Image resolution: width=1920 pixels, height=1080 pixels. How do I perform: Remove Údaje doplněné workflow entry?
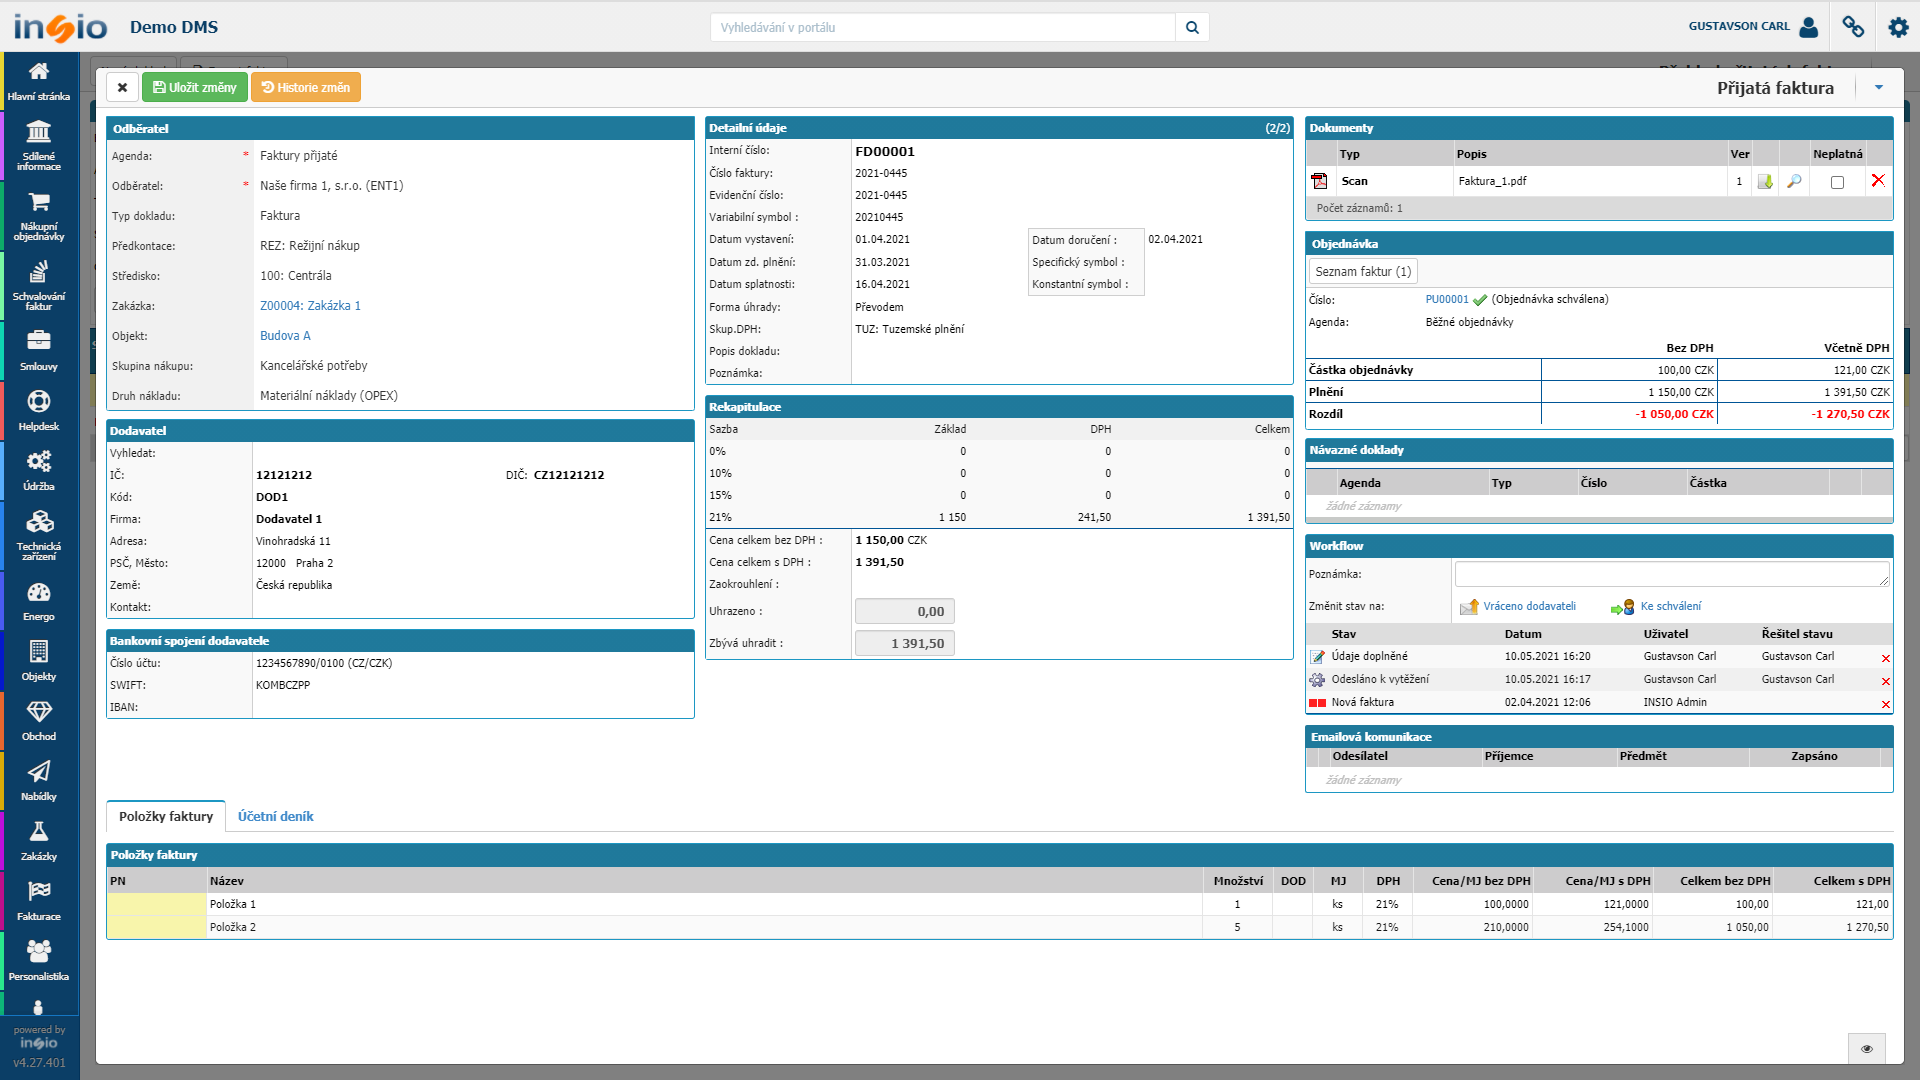(1886, 658)
